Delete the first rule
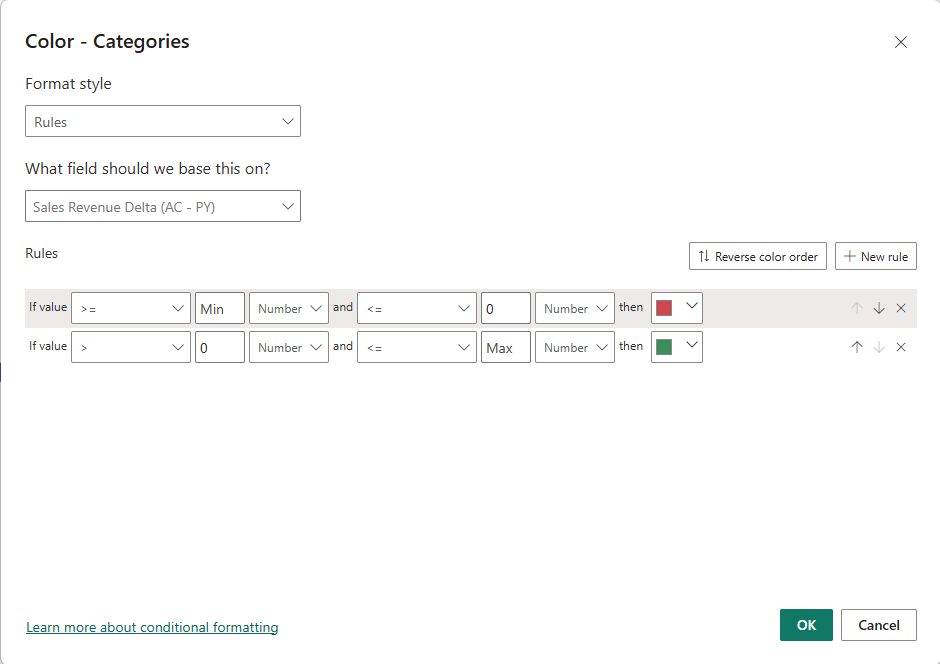The width and height of the screenshot is (940, 664). coord(901,308)
